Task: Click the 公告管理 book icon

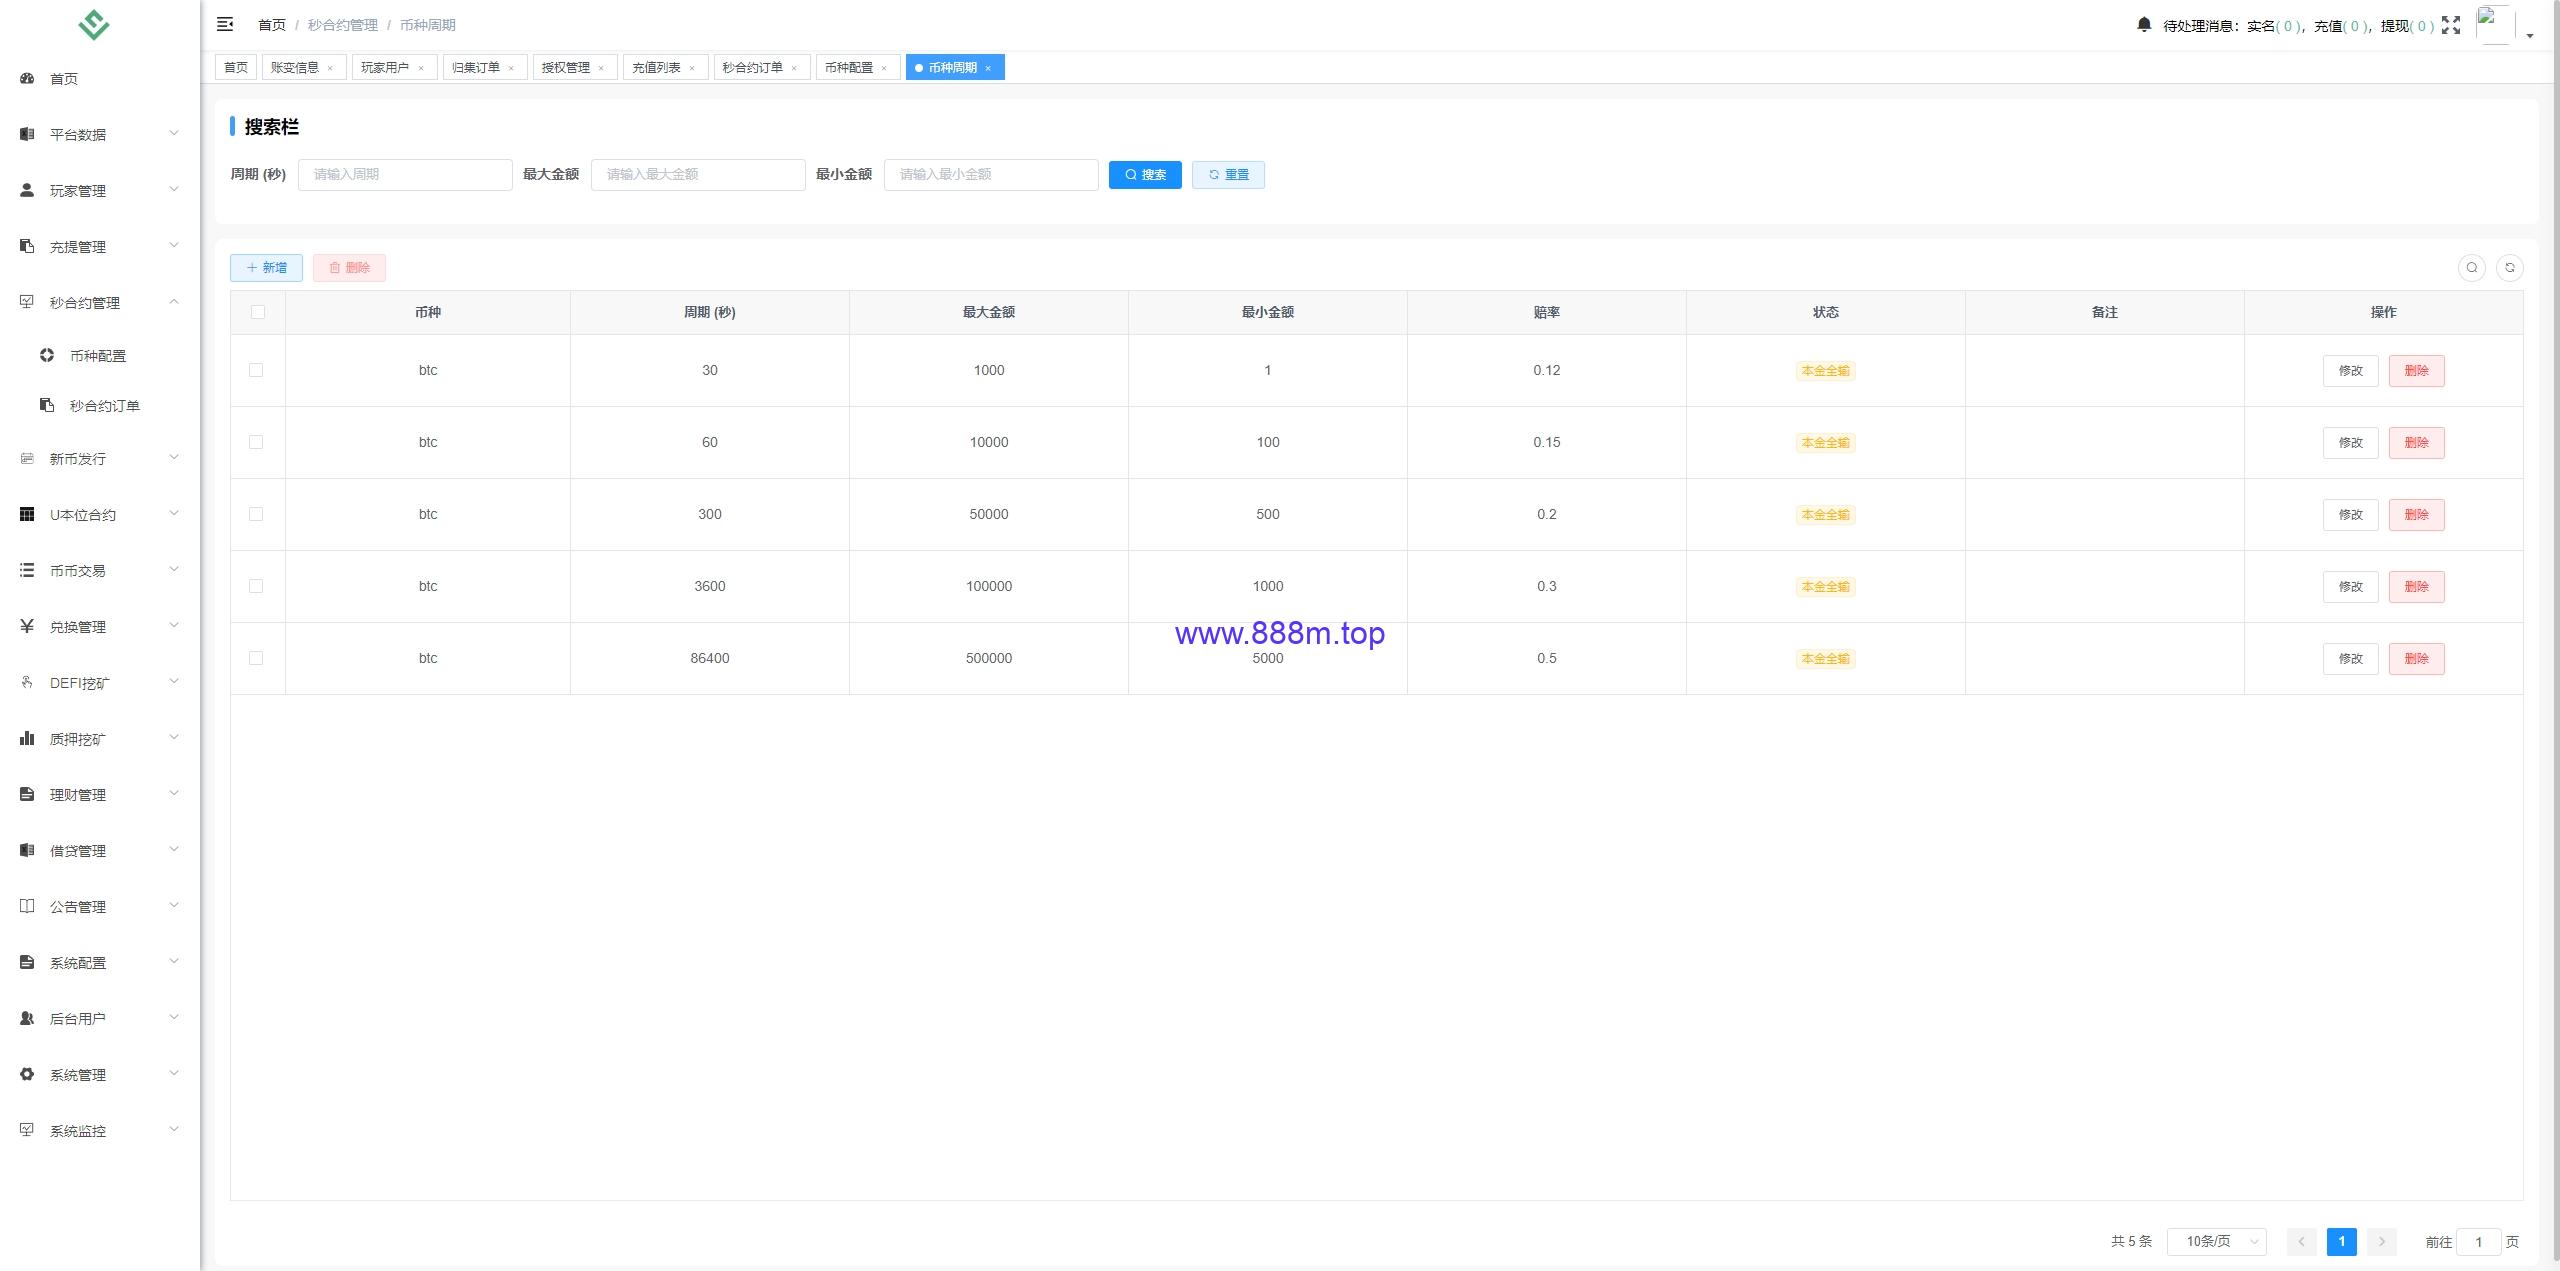Action: coord(27,906)
